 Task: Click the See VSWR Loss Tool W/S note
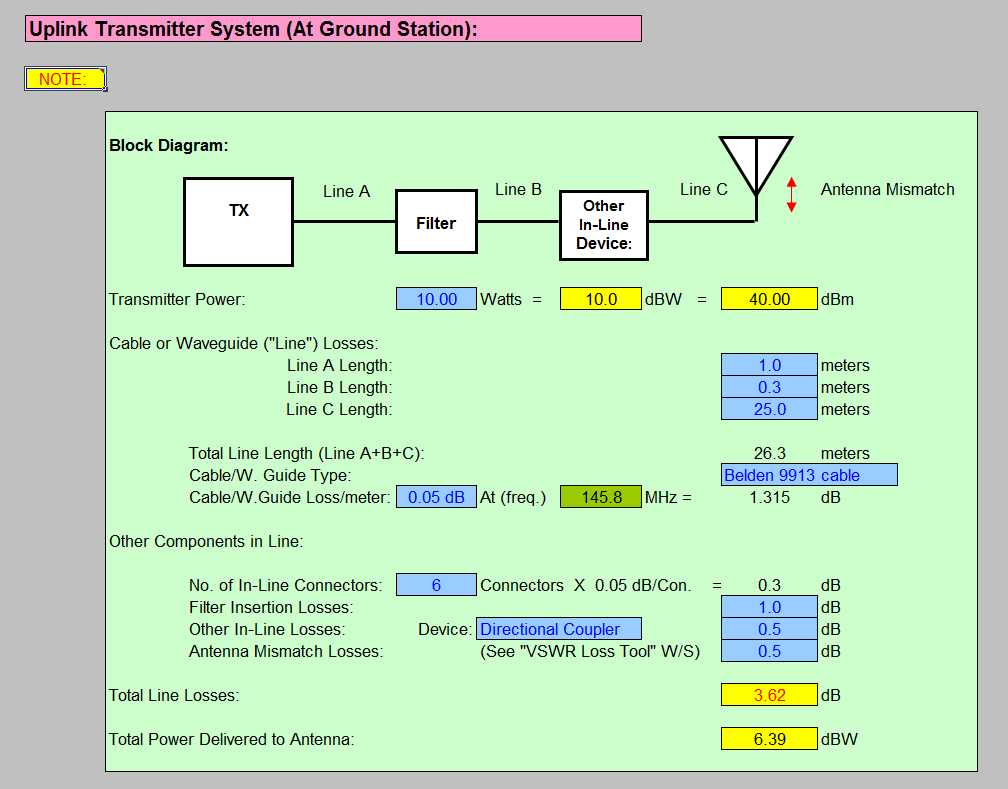[590, 651]
